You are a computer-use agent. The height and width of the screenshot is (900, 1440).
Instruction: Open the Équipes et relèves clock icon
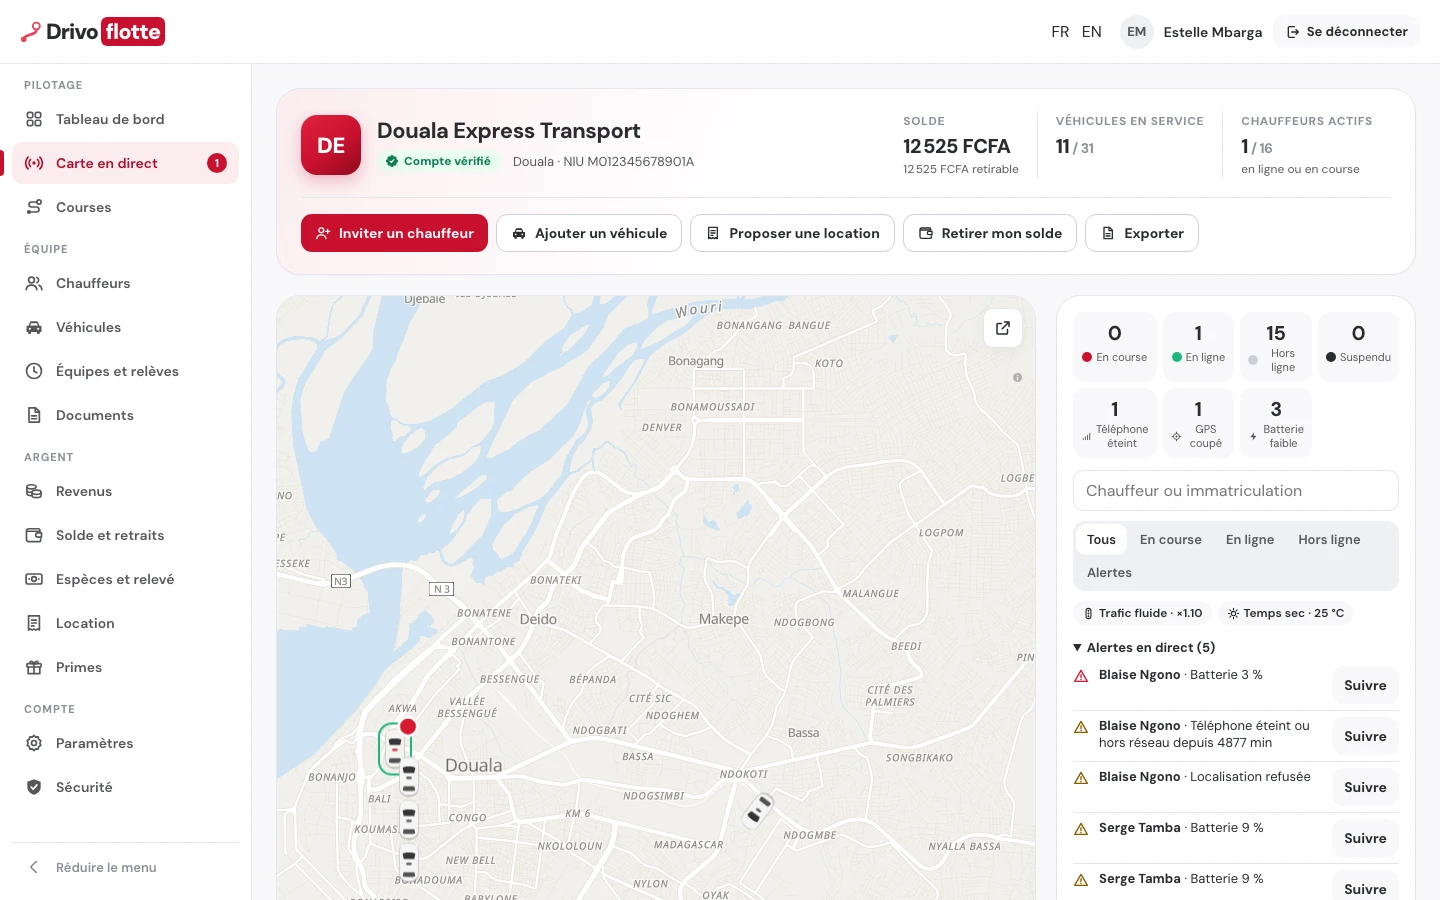34,371
